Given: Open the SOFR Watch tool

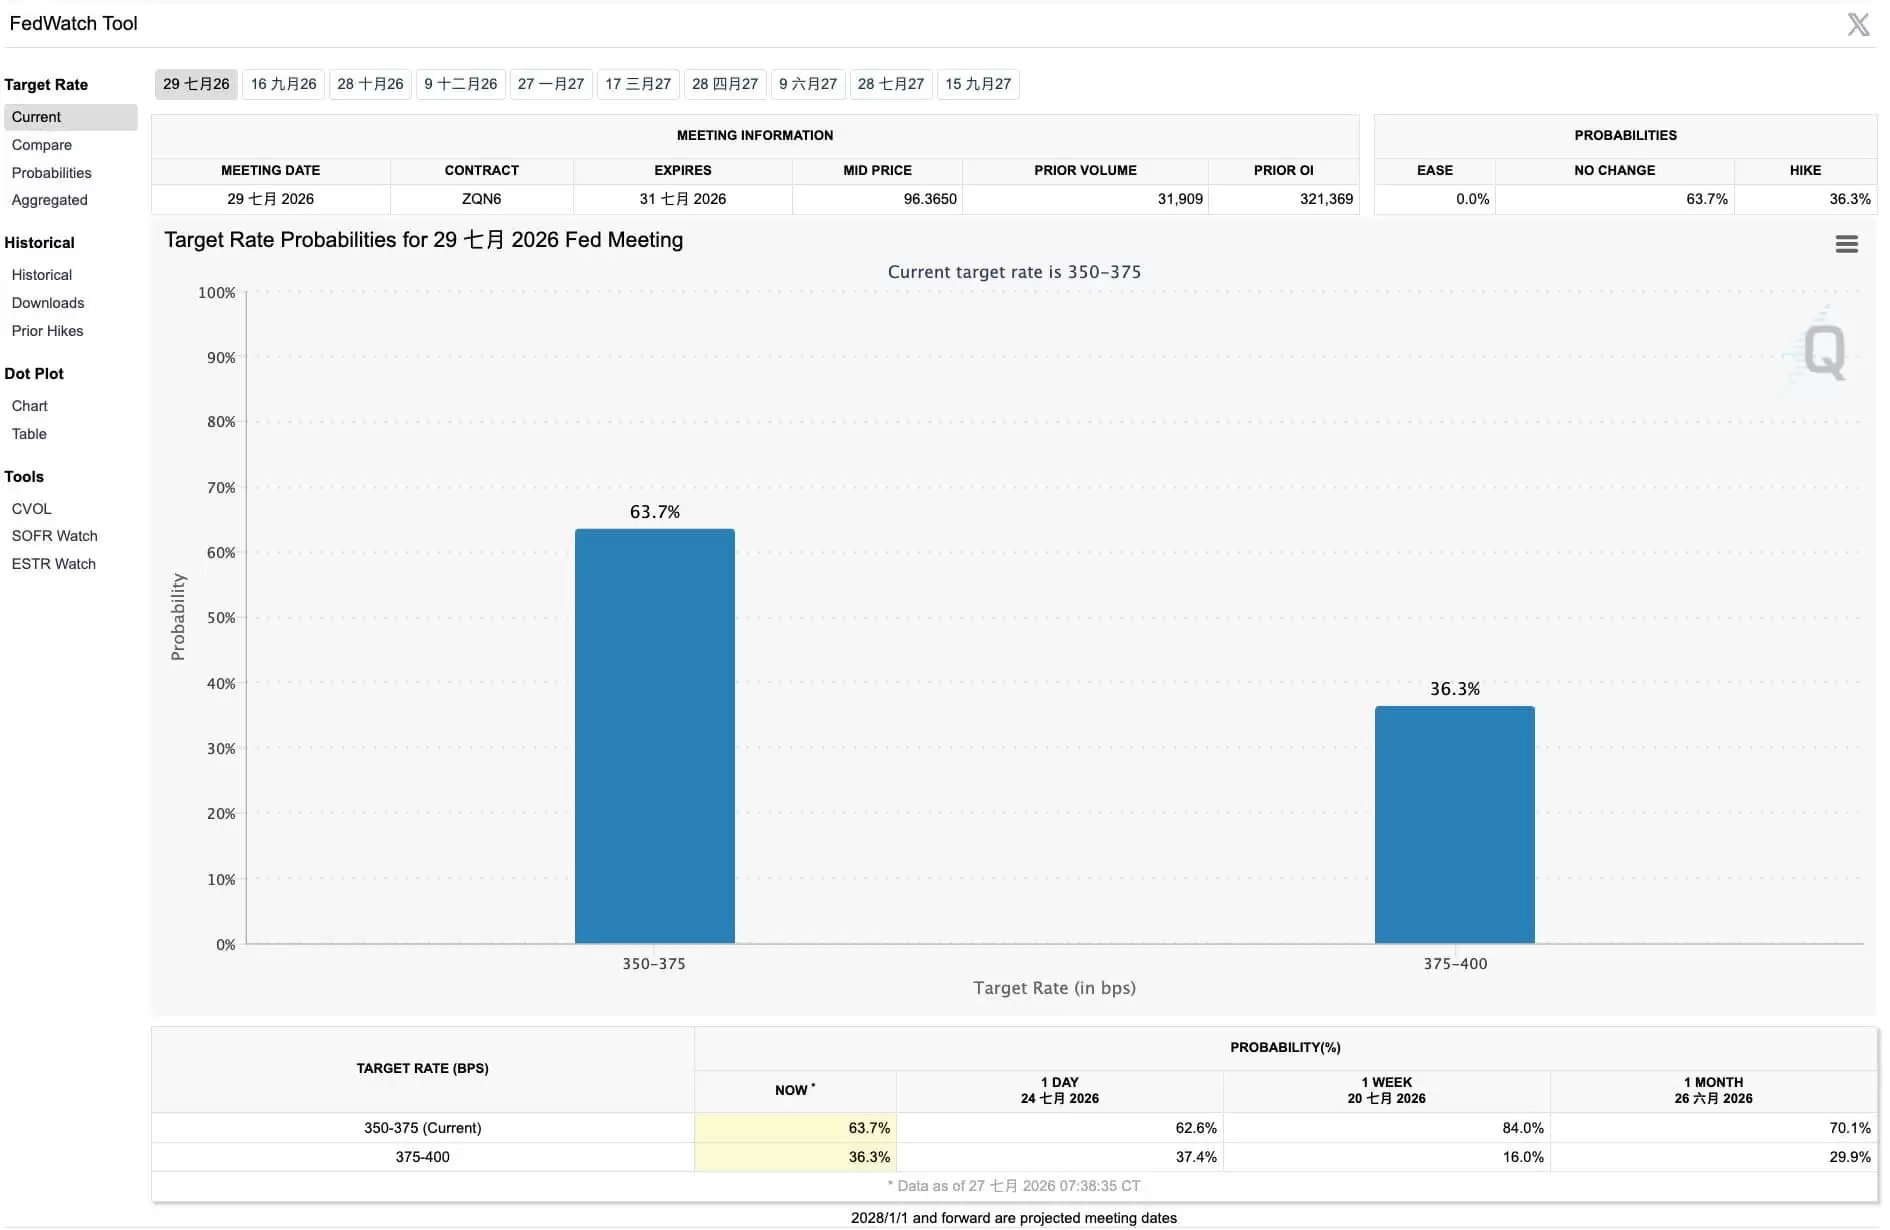Looking at the screenshot, I should pyautogui.click(x=54, y=536).
